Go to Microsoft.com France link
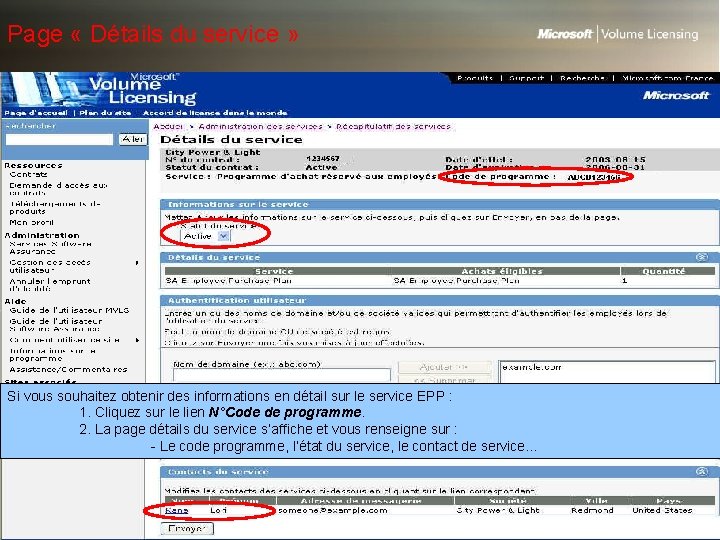Image resolution: width=720 pixels, height=540 pixels. pyautogui.click(x=668, y=78)
